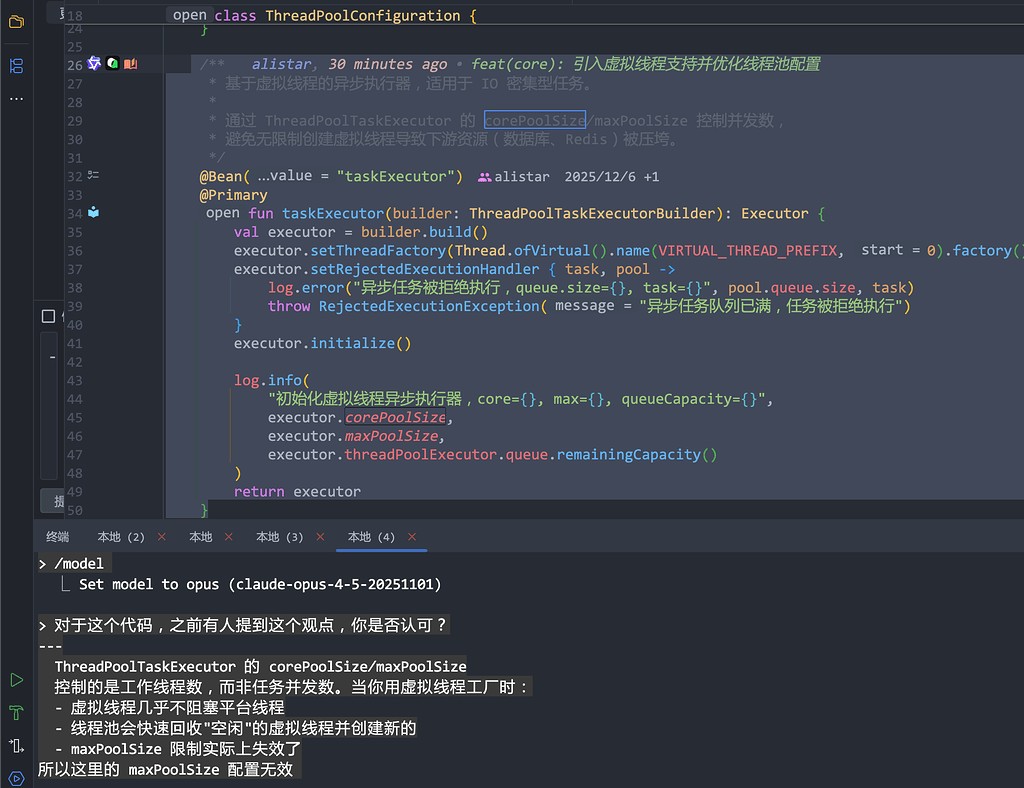Click the taskExecutor function name
Viewport: 1024px width, 788px height.
[x=333, y=213]
